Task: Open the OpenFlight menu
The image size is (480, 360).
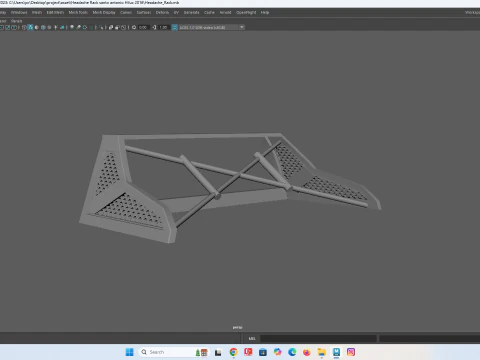Action: click(246, 13)
